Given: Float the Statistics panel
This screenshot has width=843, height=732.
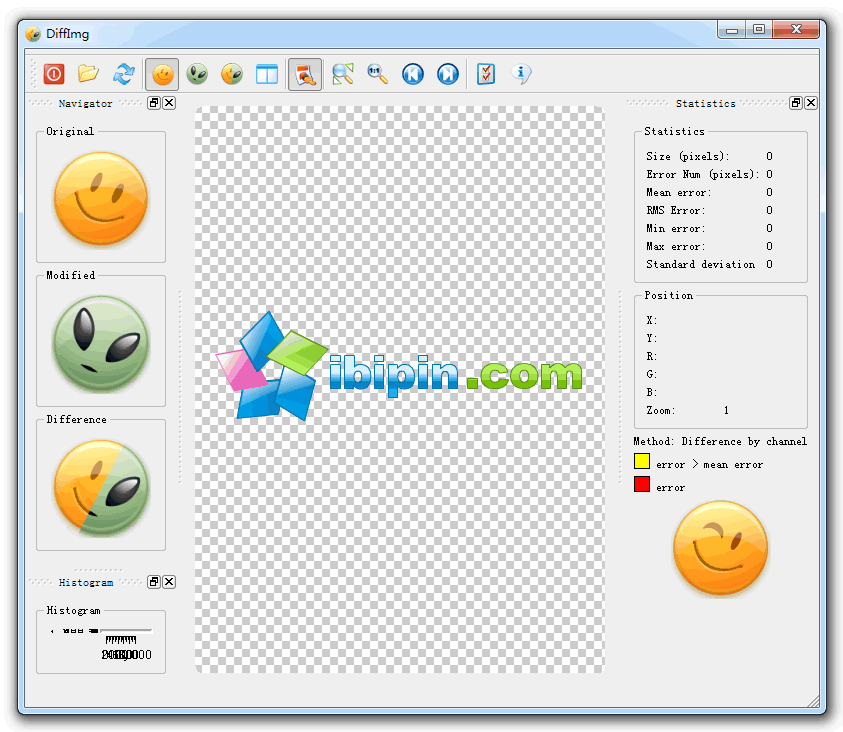Looking at the screenshot, I should point(796,103).
